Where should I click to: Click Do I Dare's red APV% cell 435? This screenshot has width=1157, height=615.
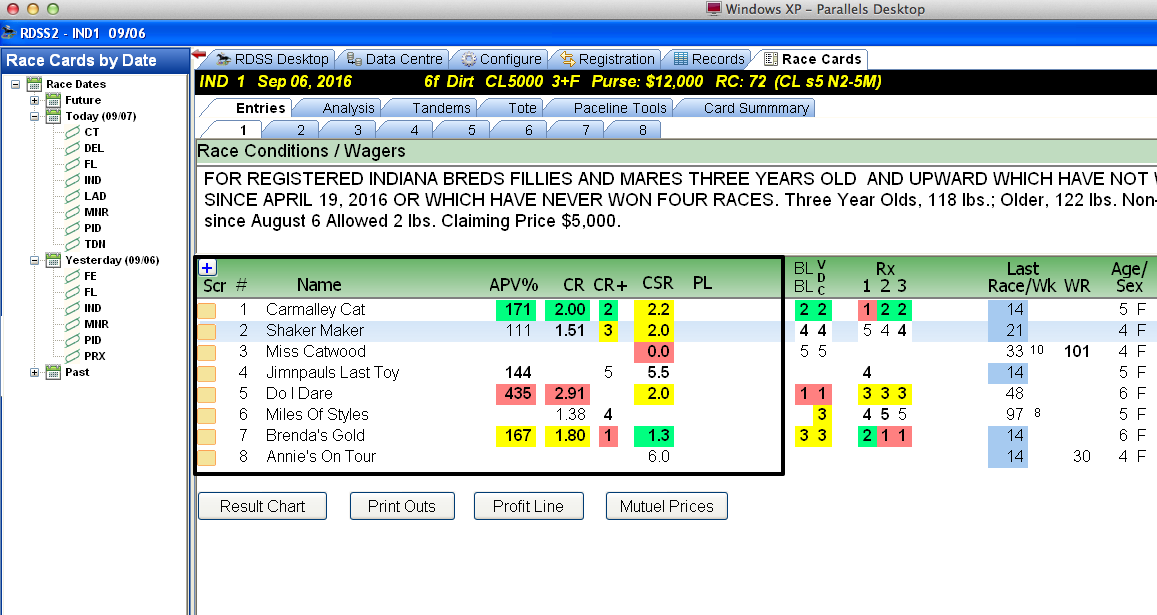coord(517,394)
